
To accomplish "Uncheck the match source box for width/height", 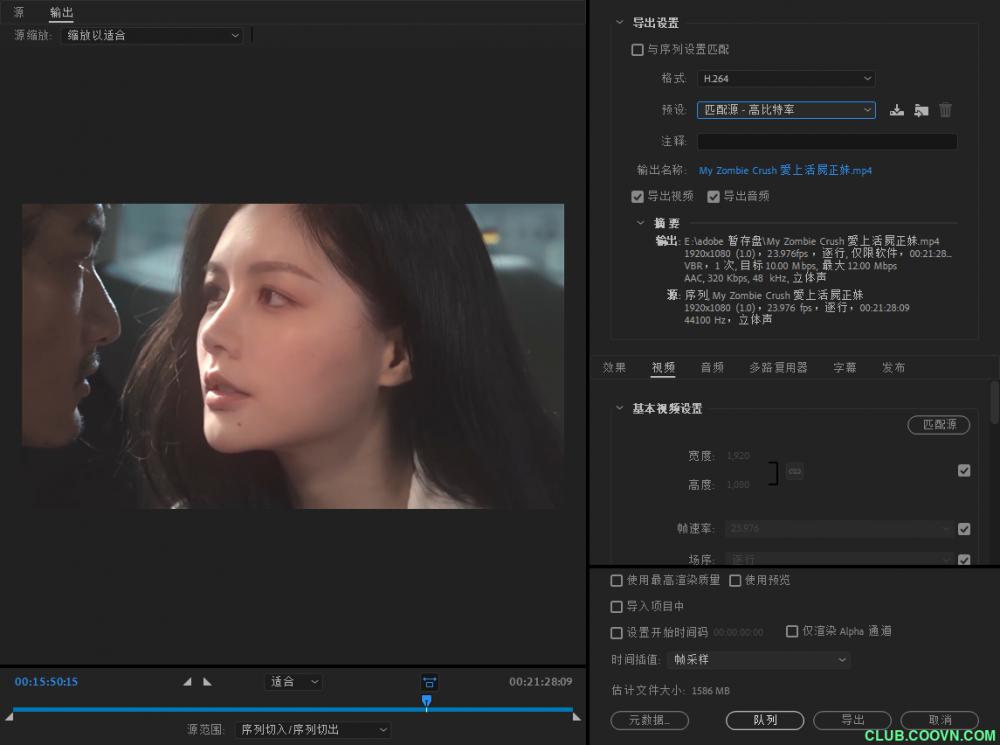I will [964, 471].
